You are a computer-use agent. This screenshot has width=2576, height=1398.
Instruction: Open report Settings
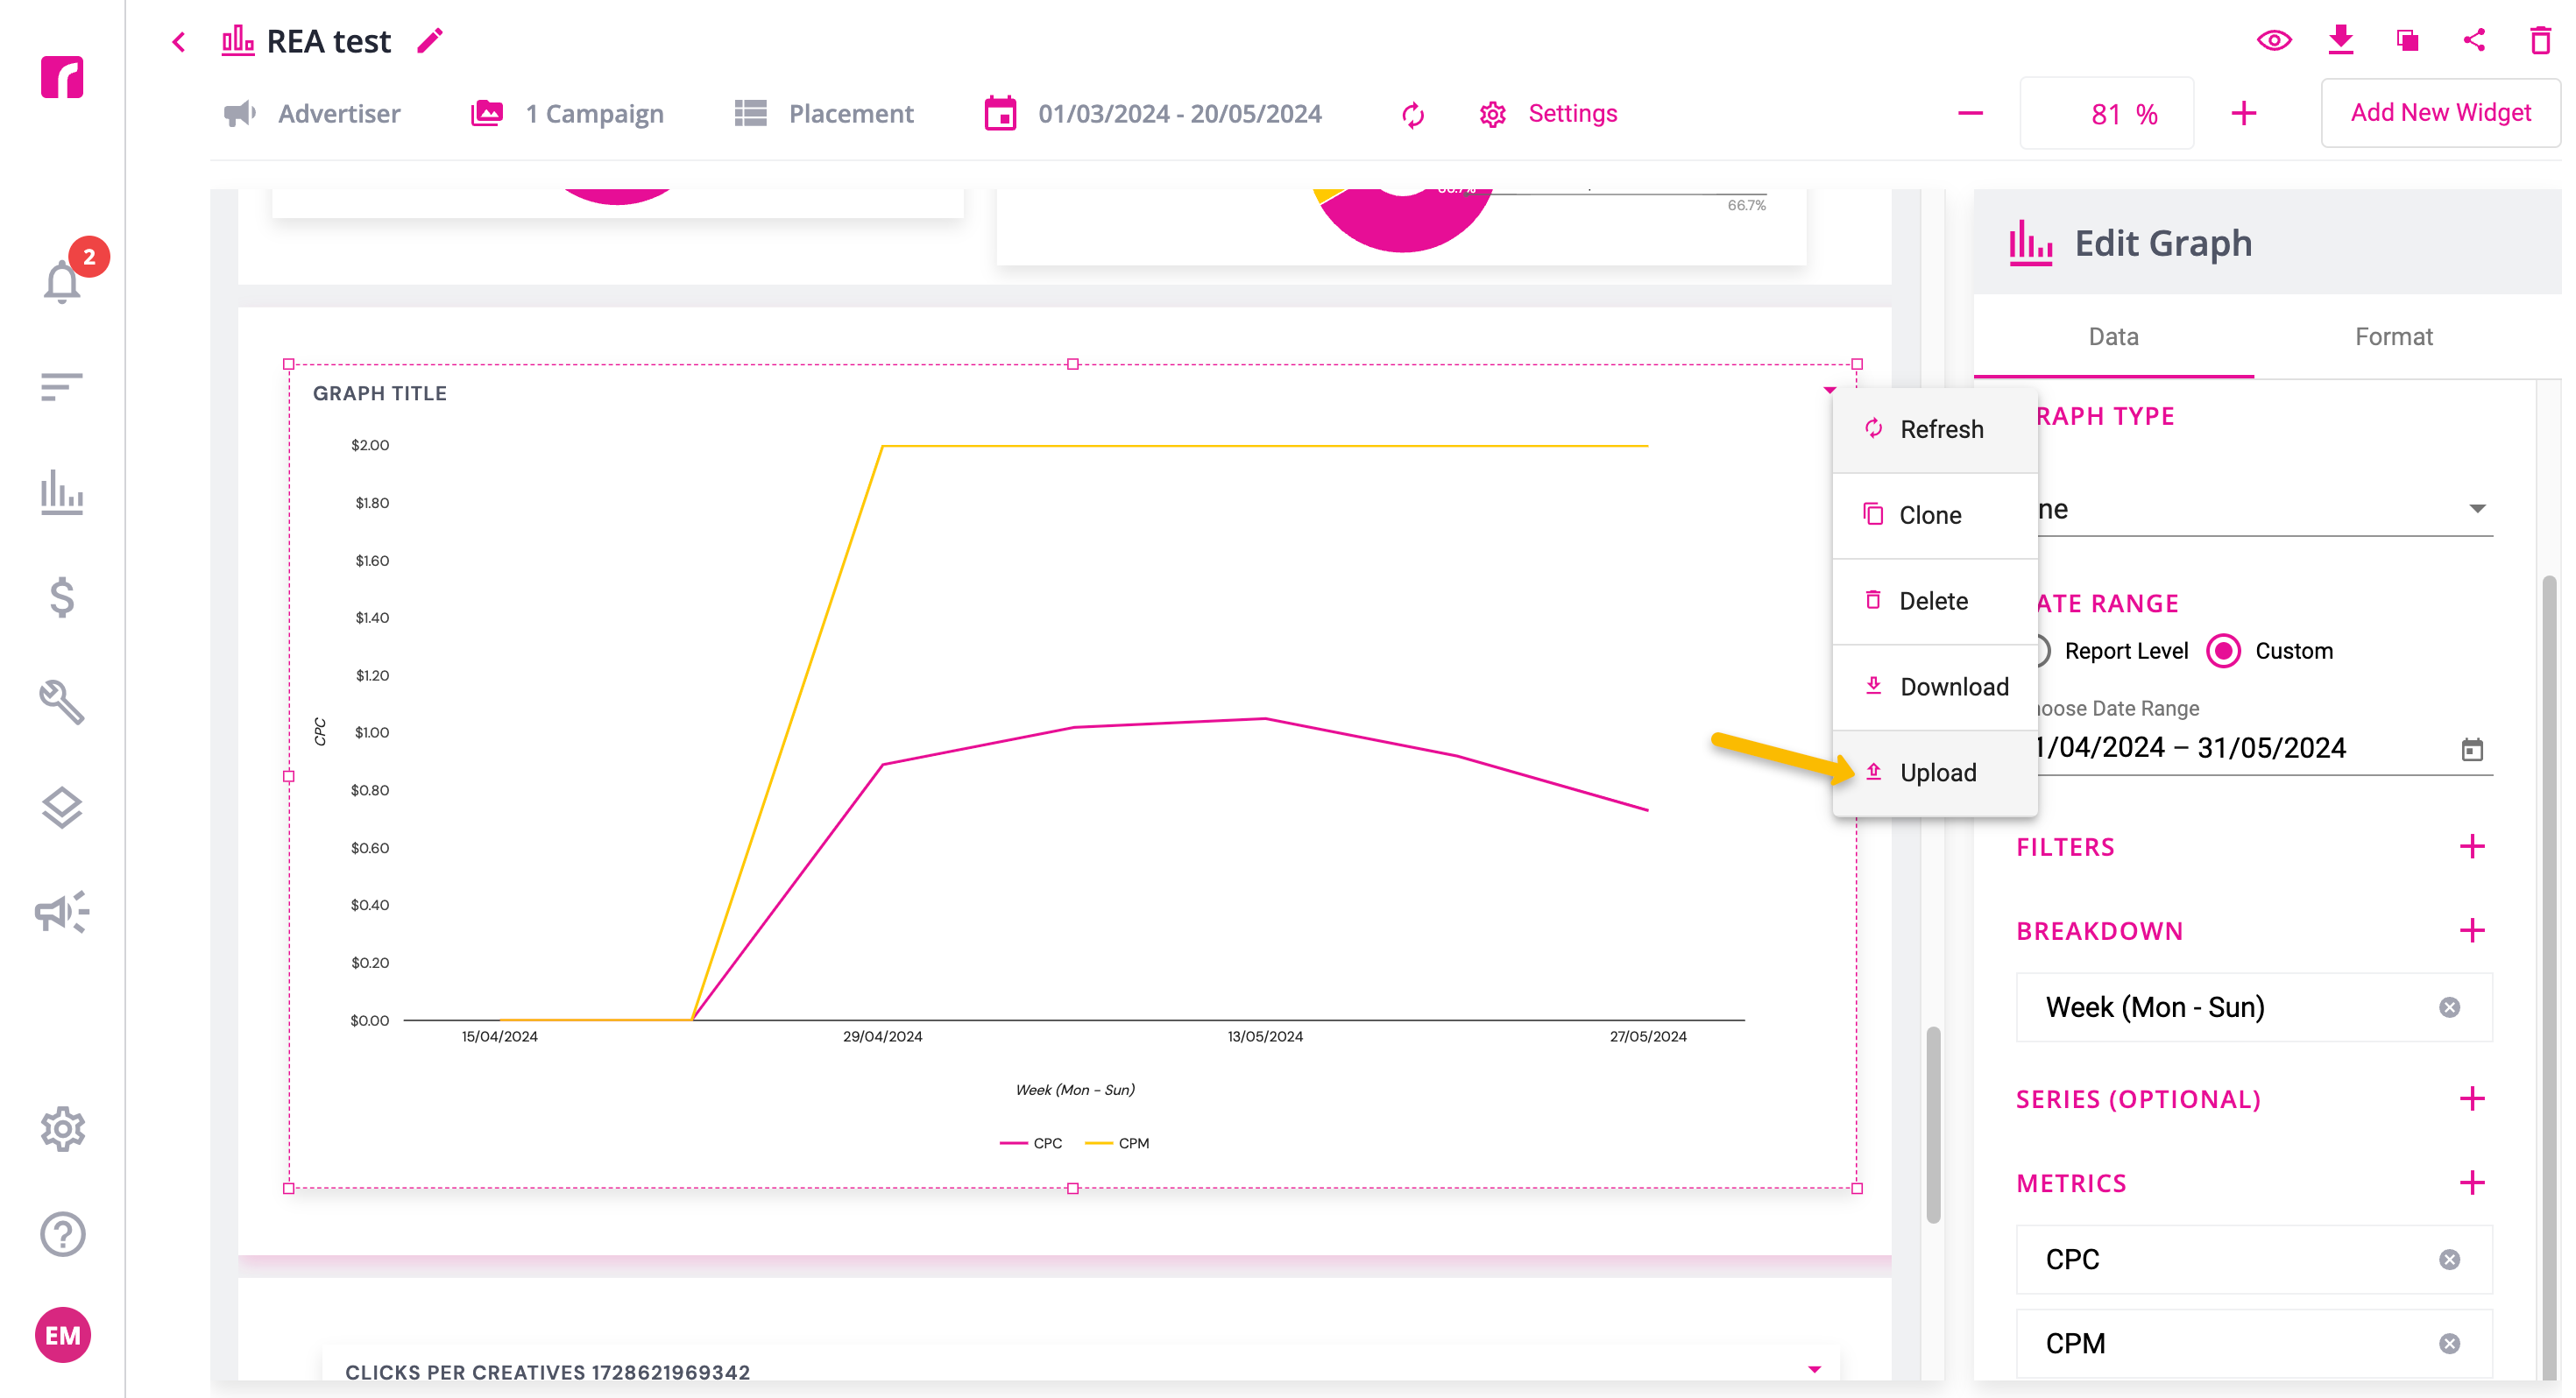(1547, 114)
